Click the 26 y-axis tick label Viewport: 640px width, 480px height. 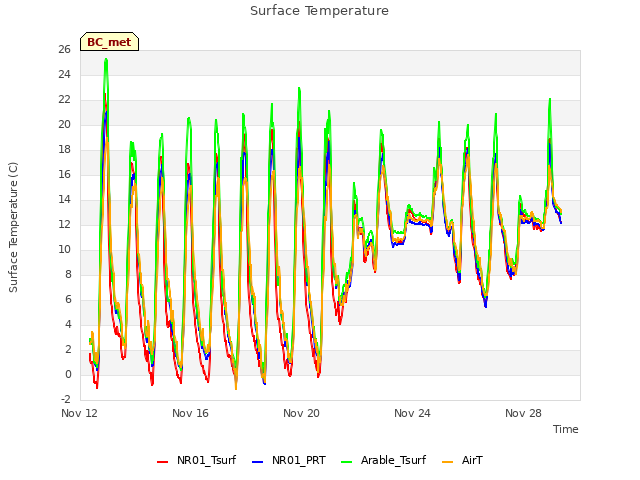click(x=64, y=49)
